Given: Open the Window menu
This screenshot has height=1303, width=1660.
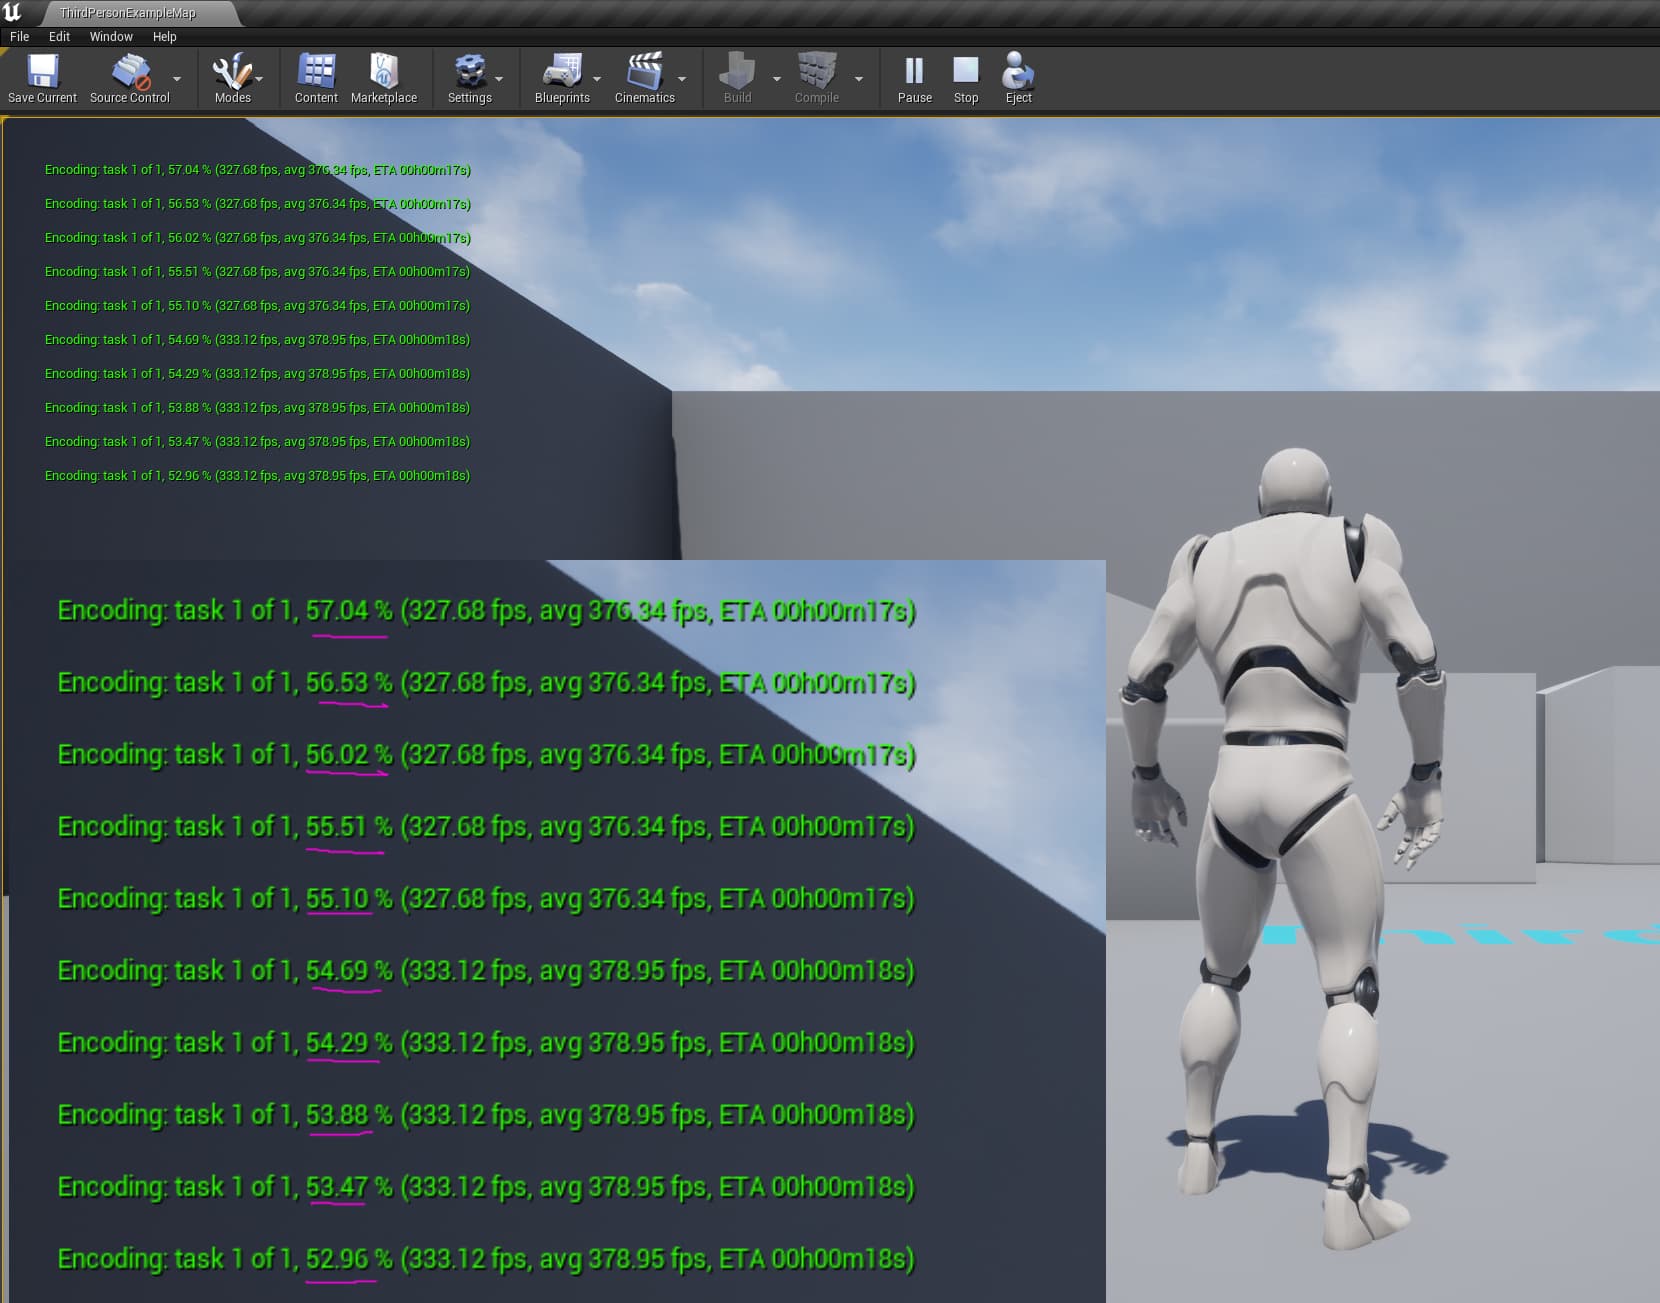Looking at the screenshot, I should coord(111,36).
